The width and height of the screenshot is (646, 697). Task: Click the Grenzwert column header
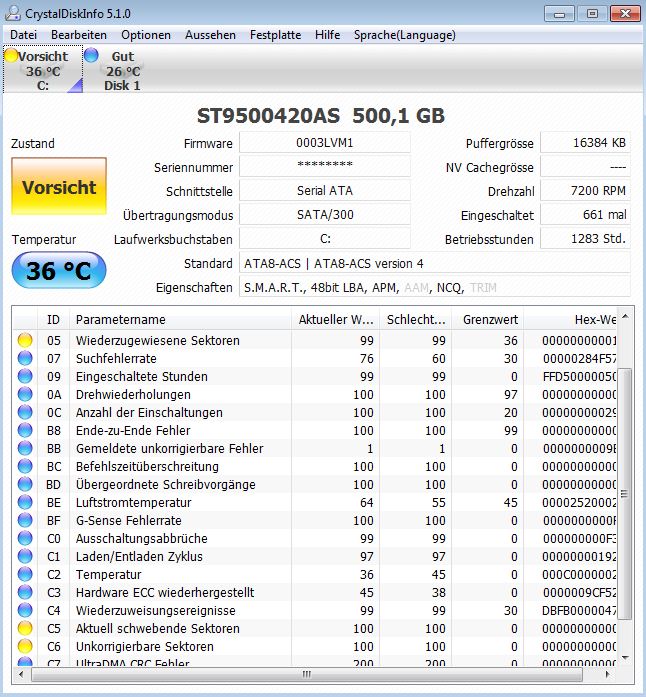(x=488, y=320)
